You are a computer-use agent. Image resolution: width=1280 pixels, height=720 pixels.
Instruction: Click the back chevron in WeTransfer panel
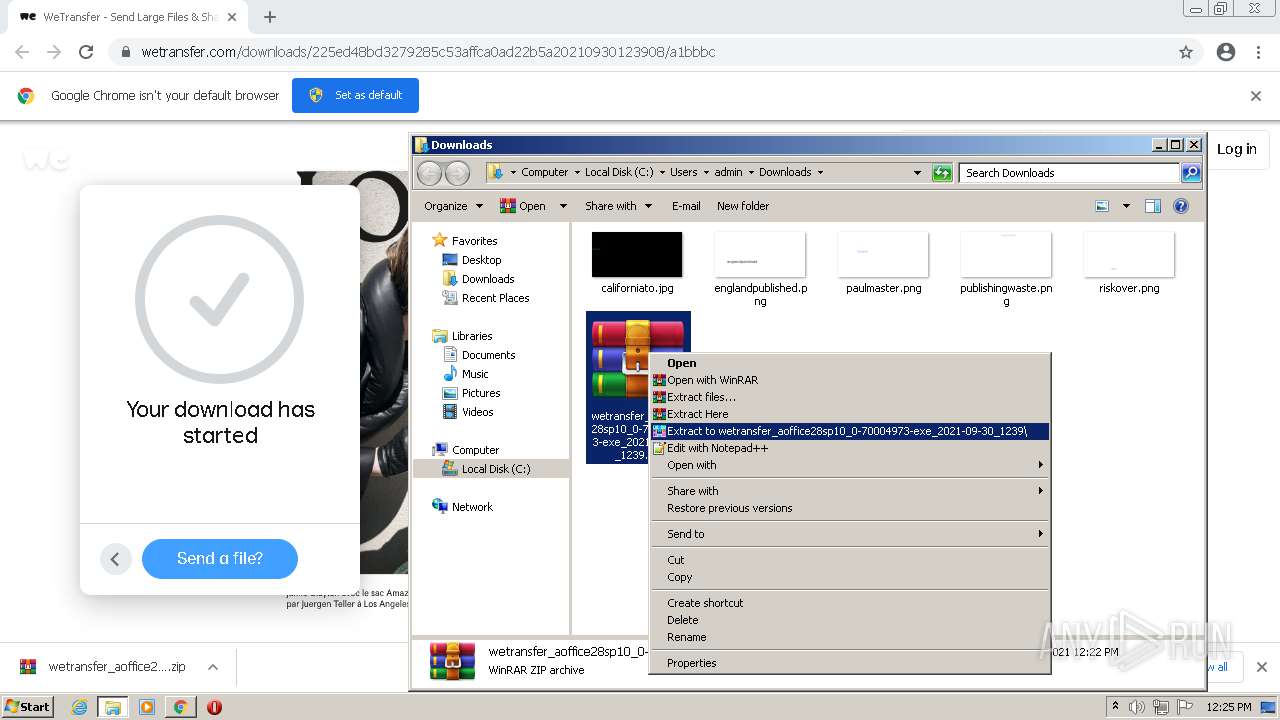(115, 559)
